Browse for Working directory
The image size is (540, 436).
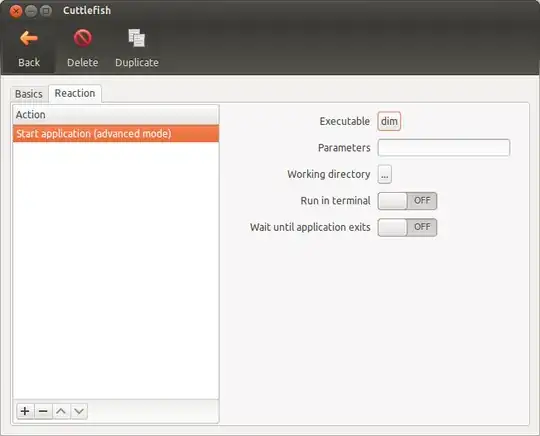pyautogui.click(x=385, y=174)
